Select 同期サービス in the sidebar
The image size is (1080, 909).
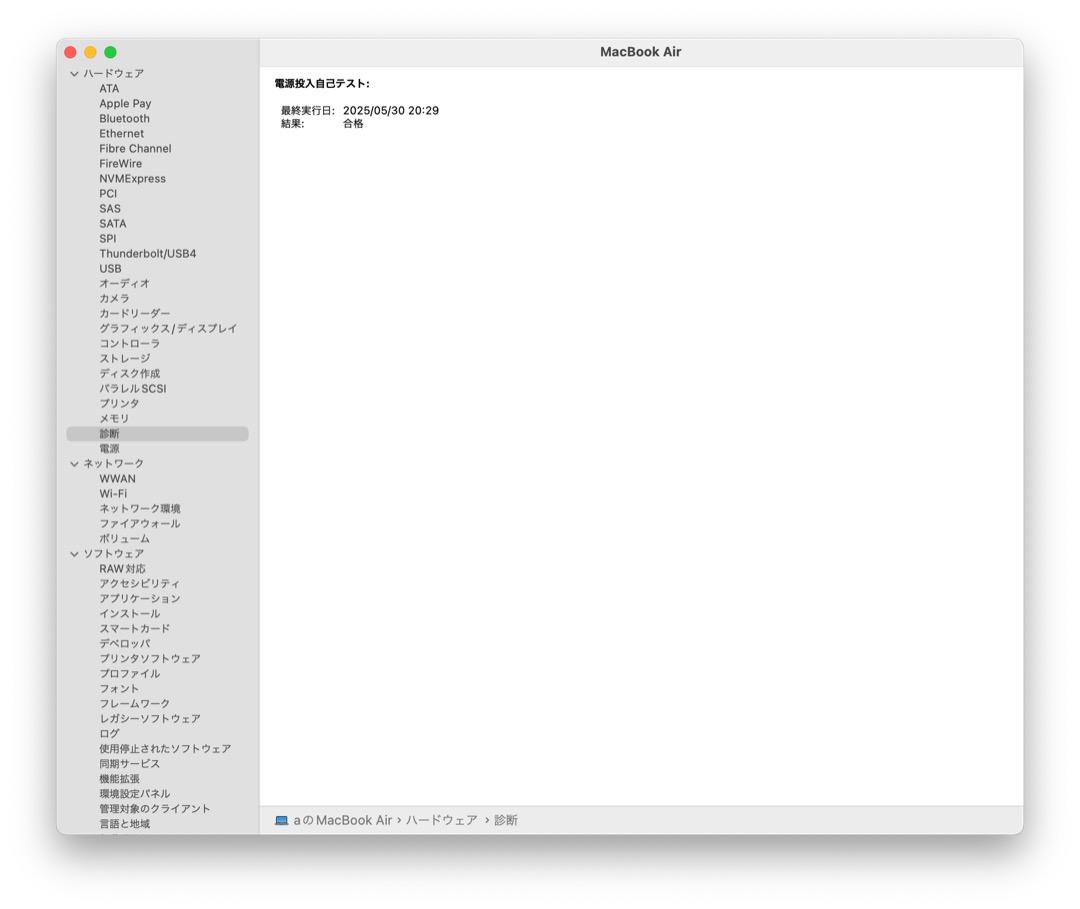point(129,764)
